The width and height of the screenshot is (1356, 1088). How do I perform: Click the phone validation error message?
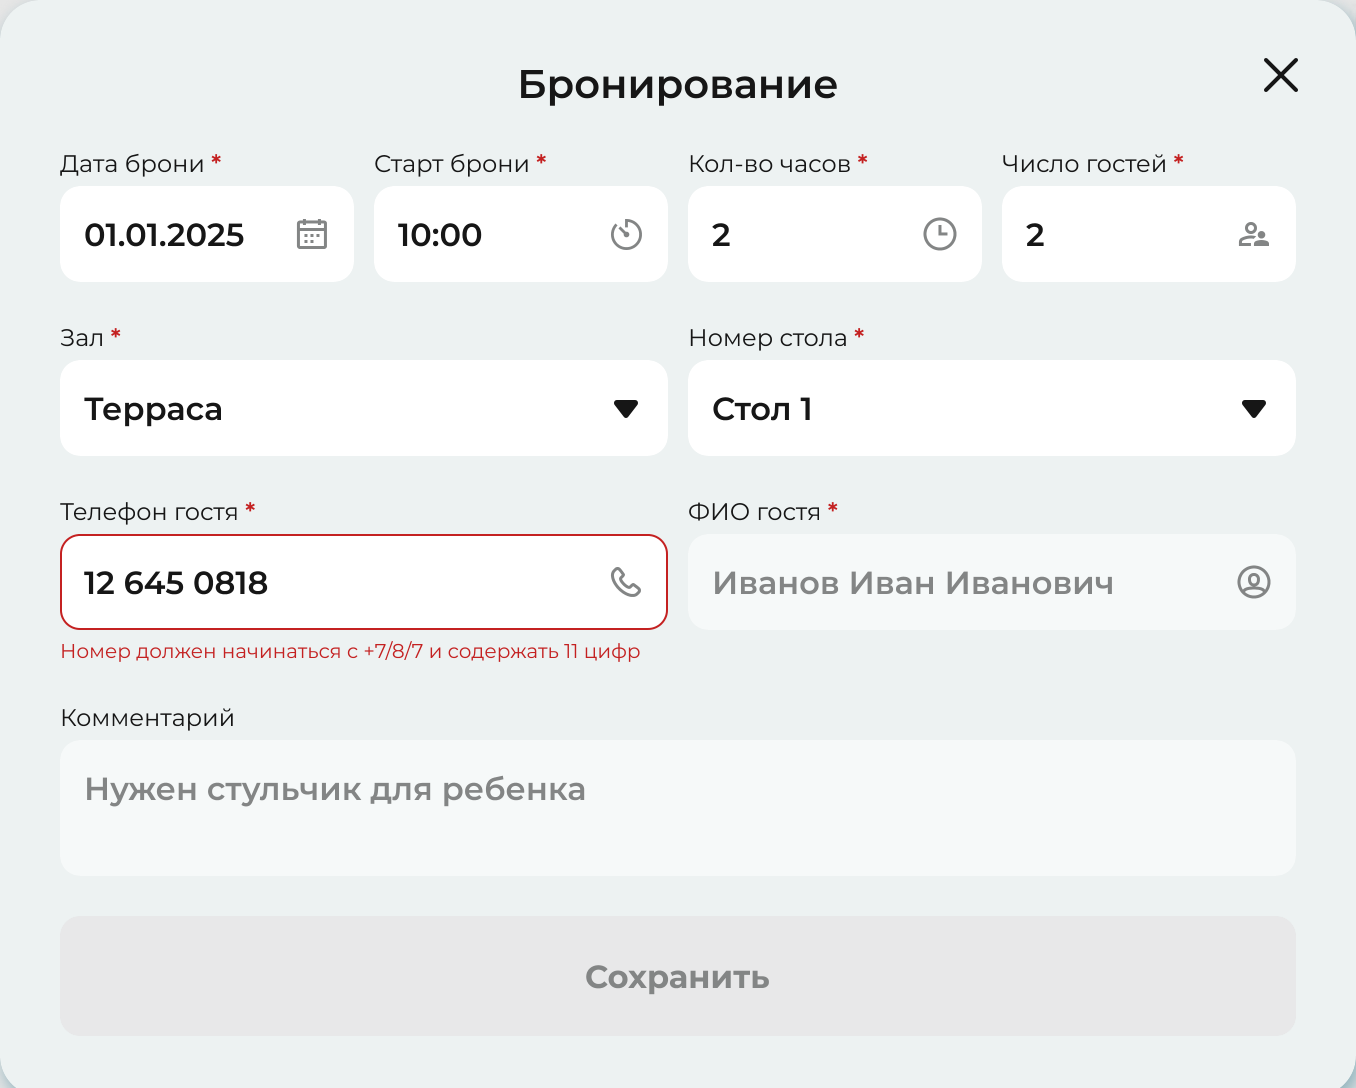pos(350,652)
